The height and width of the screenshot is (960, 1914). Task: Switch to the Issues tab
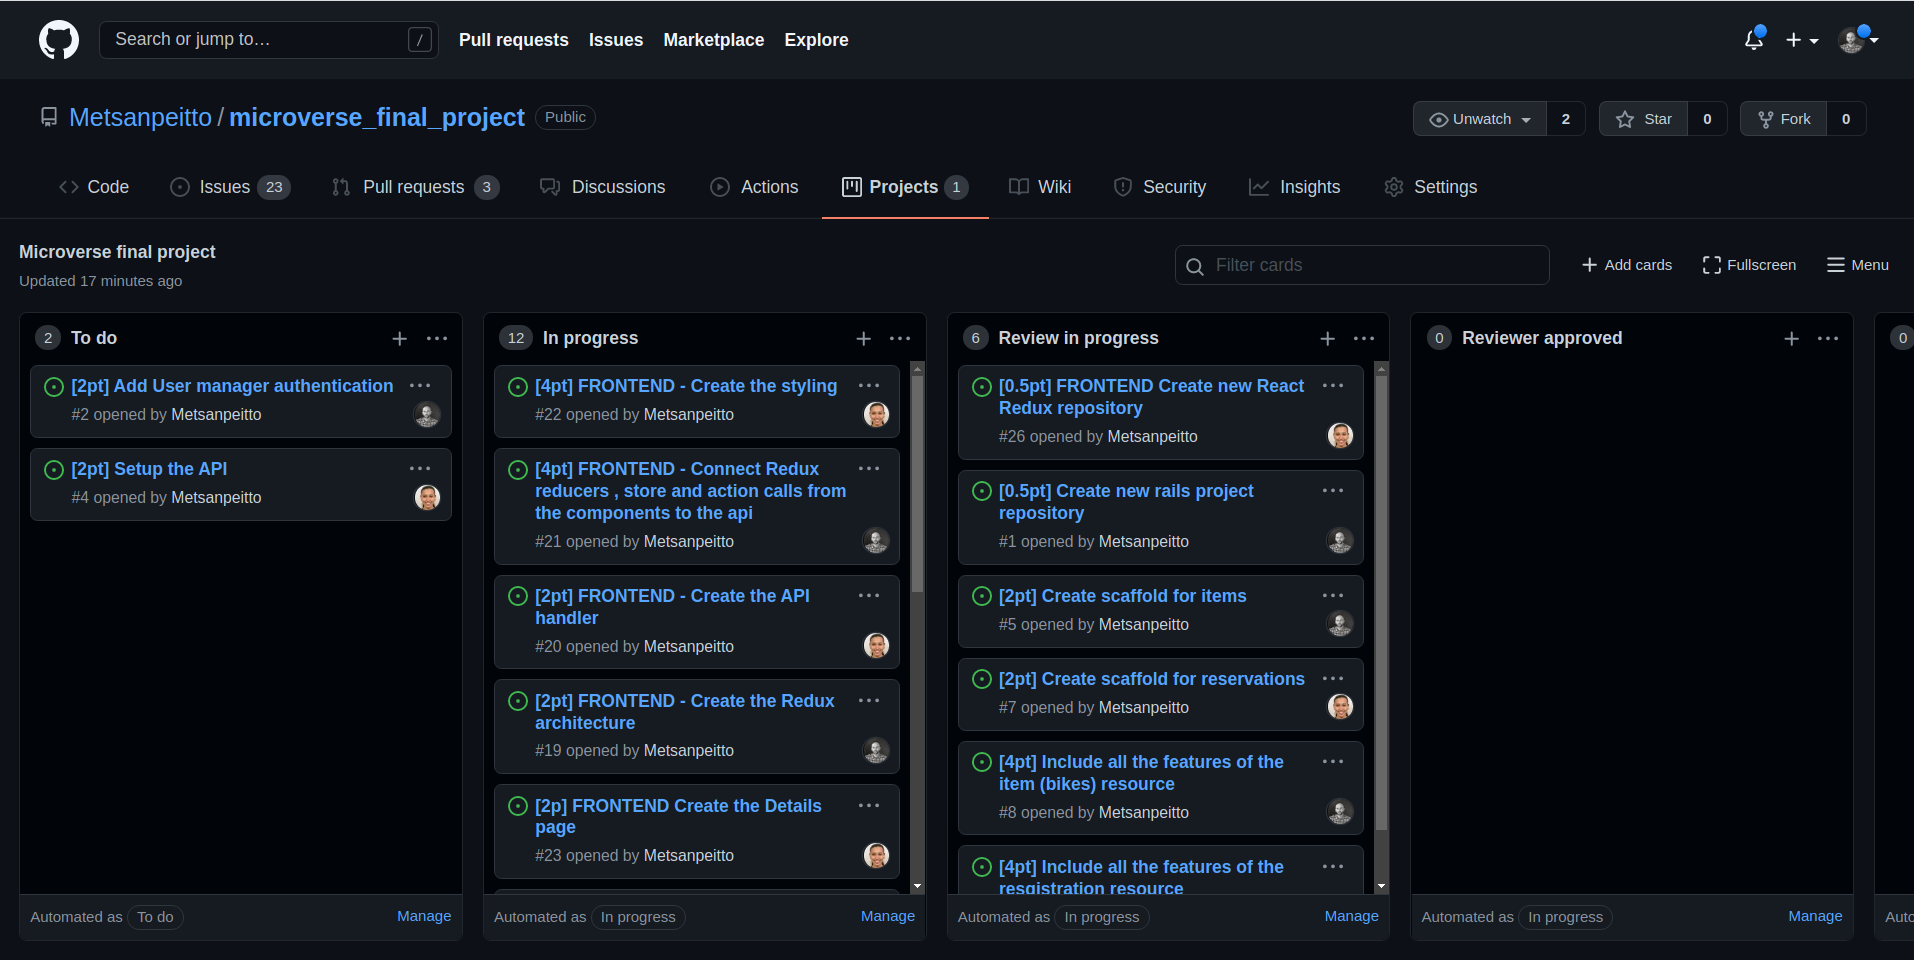click(230, 187)
